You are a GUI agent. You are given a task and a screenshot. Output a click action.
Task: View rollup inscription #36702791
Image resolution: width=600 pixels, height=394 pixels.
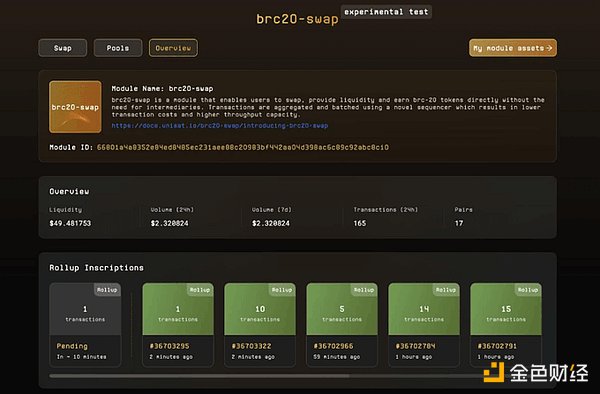(506, 325)
